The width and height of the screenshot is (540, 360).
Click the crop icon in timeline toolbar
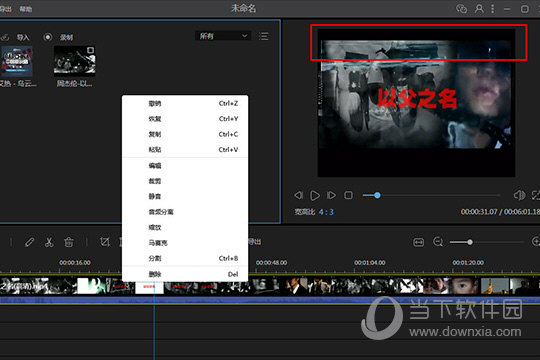point(105,242)
